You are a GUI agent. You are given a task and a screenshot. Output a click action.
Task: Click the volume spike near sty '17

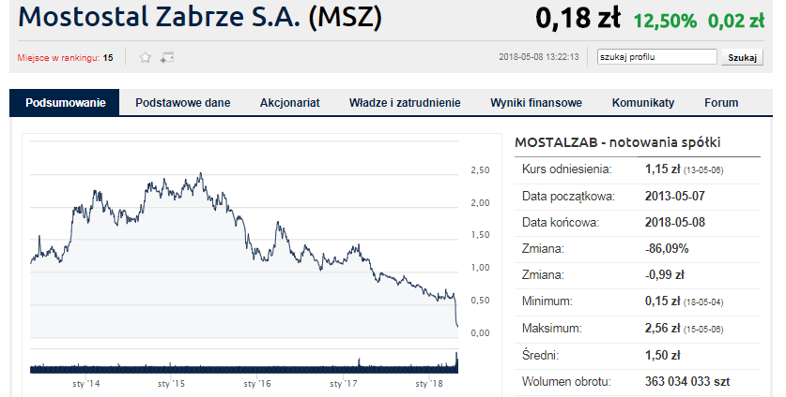(x=359, y=362)
